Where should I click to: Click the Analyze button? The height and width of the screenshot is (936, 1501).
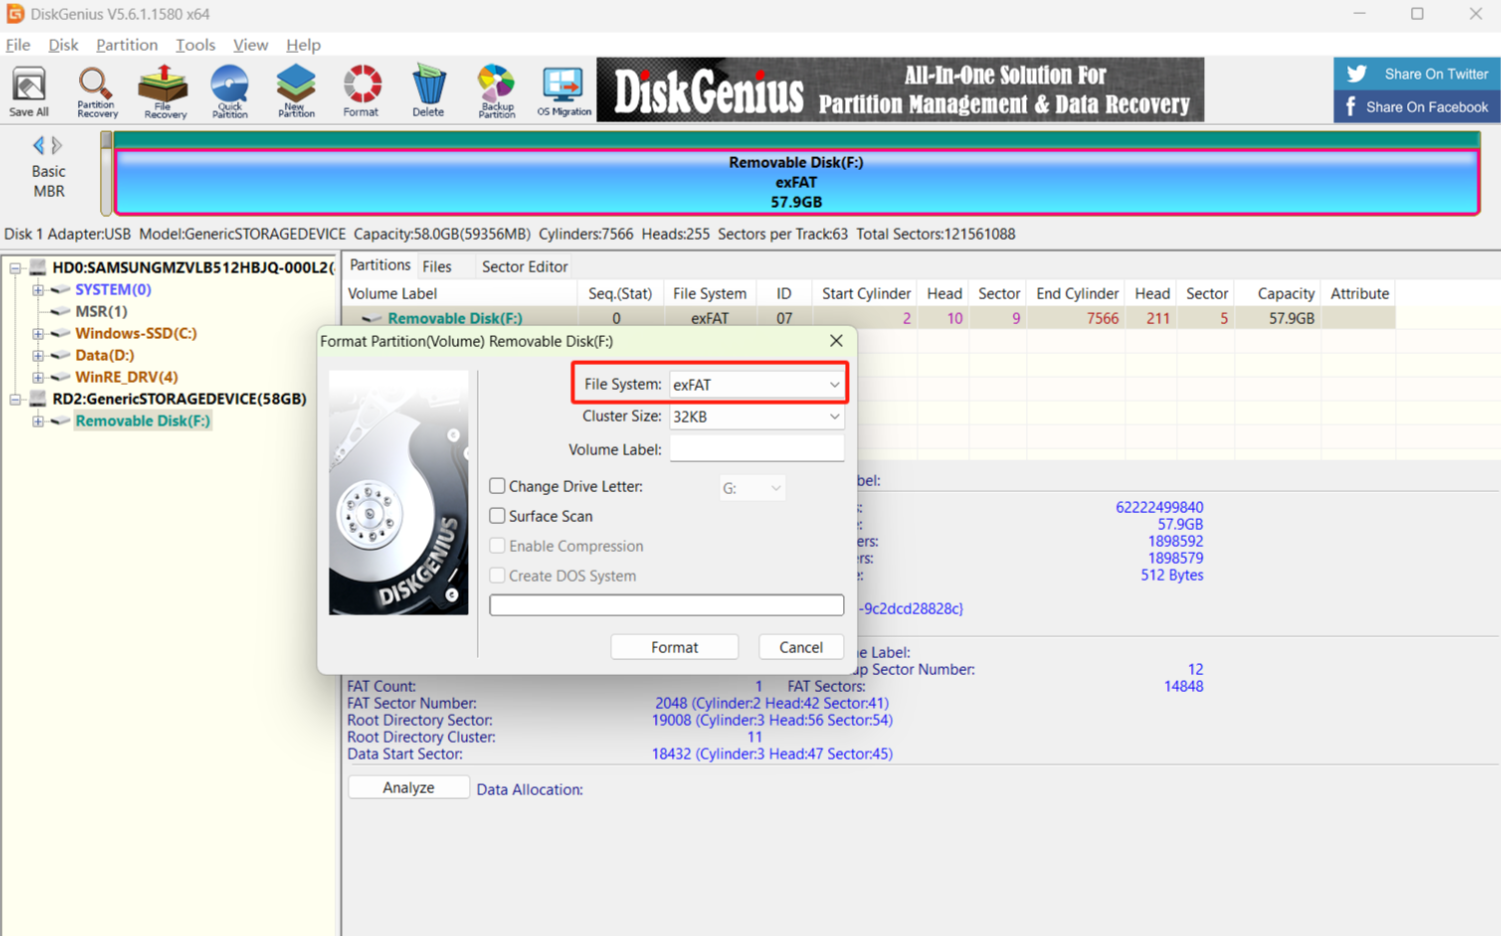click(408, 787)
